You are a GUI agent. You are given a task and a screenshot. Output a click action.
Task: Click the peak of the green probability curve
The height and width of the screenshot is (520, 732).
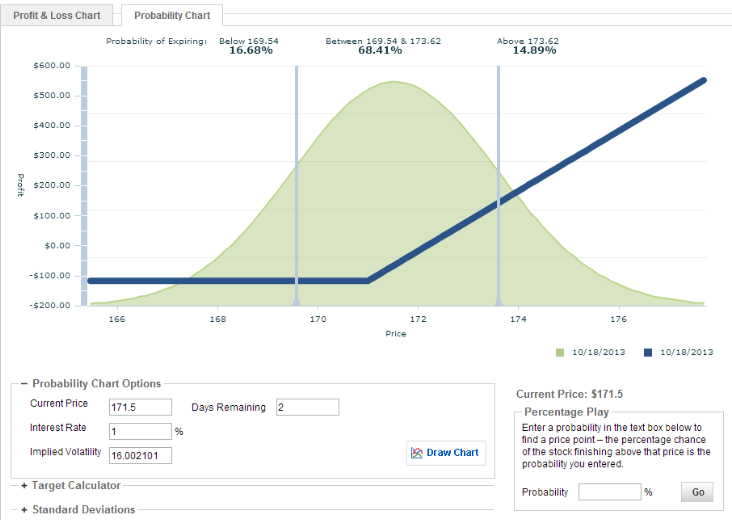click(395, 82)
